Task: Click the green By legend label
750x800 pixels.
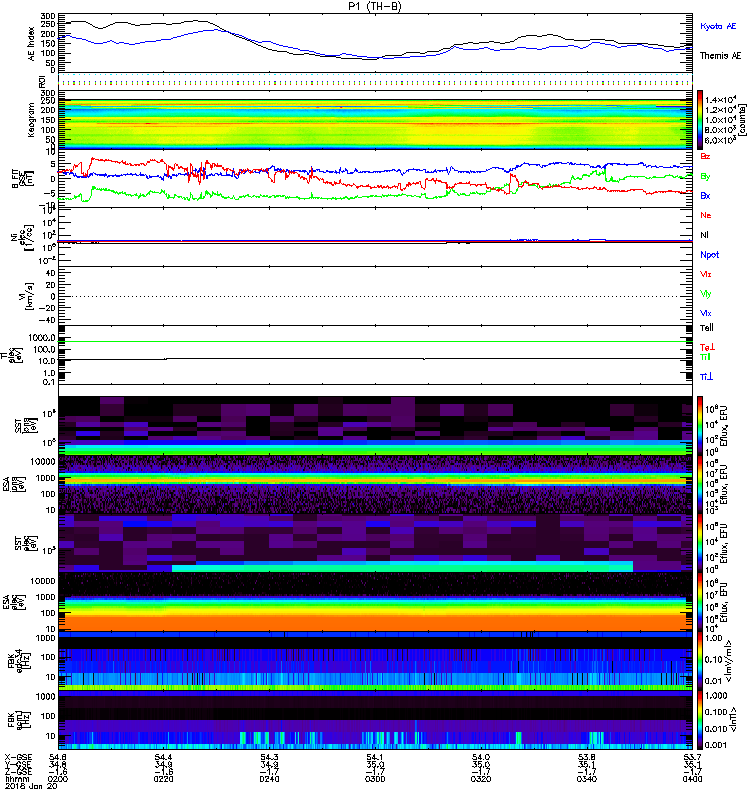Action: pos(705,176)
